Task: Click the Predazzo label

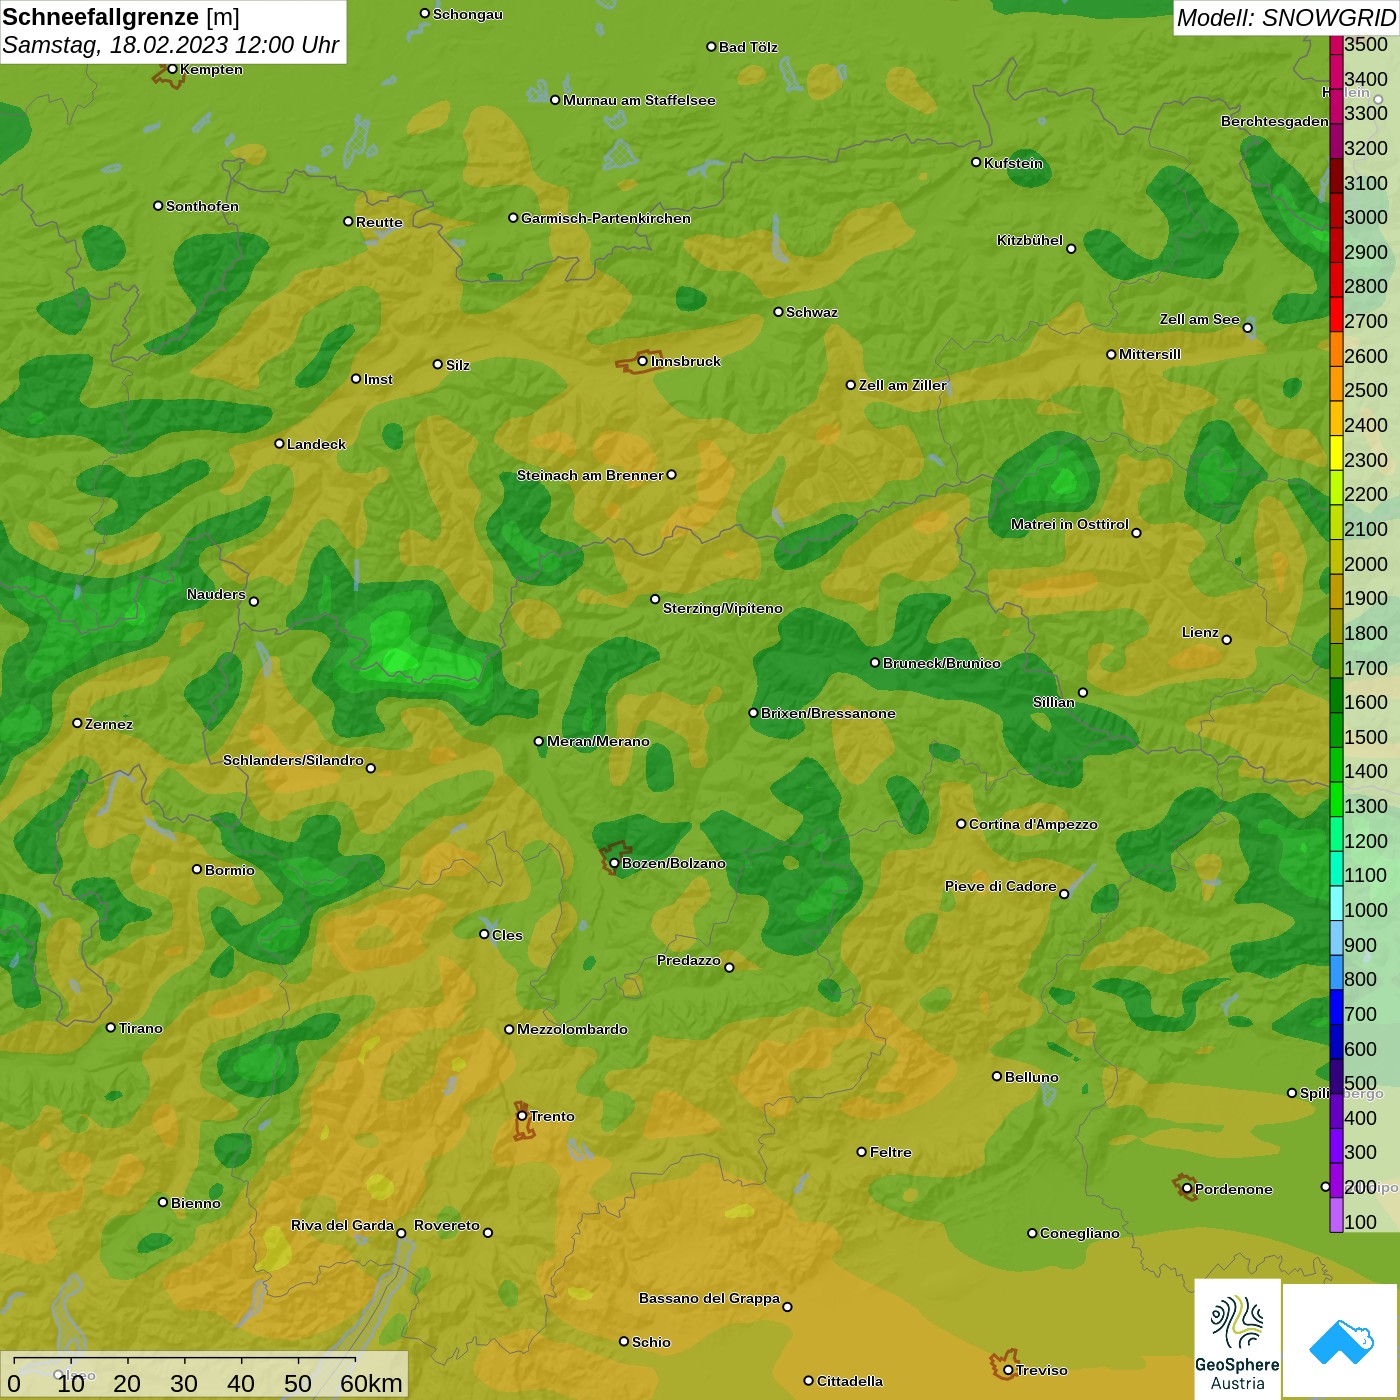Action: [689, 960]
